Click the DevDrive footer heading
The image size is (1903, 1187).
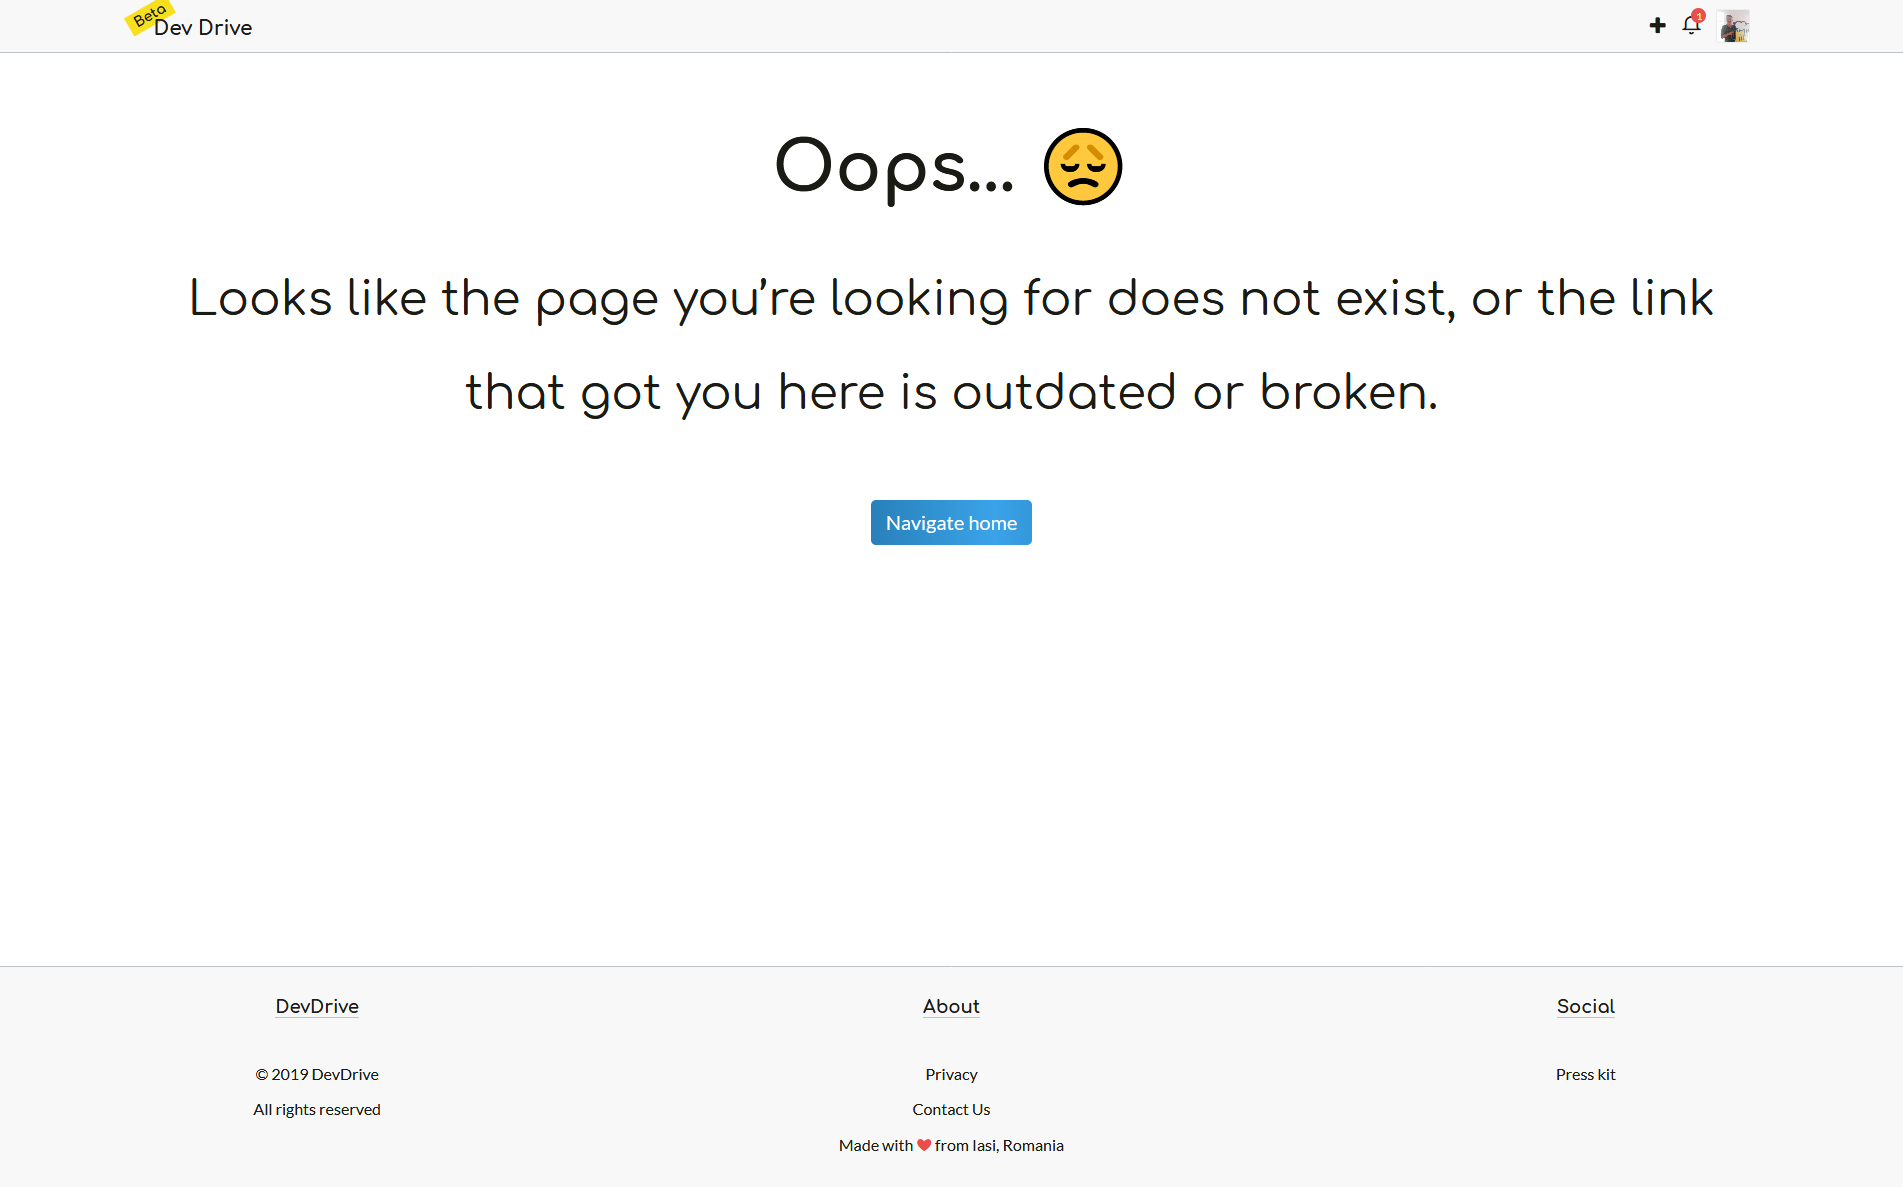pyautogui.click(x=317, y=1006)
